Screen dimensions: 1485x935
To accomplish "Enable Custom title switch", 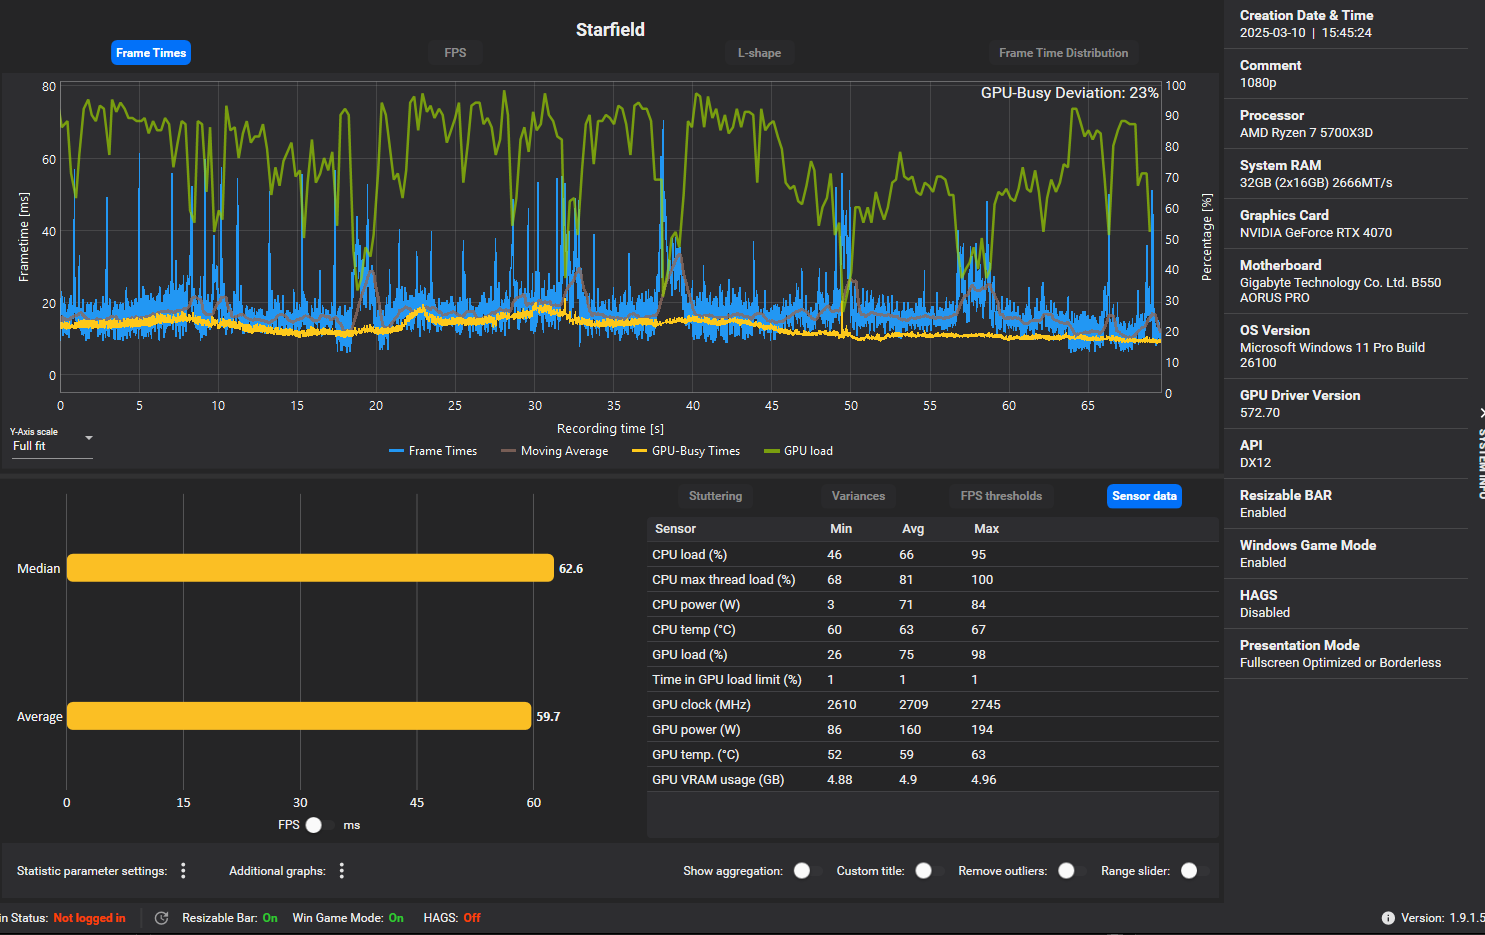I will coord(929,871).
